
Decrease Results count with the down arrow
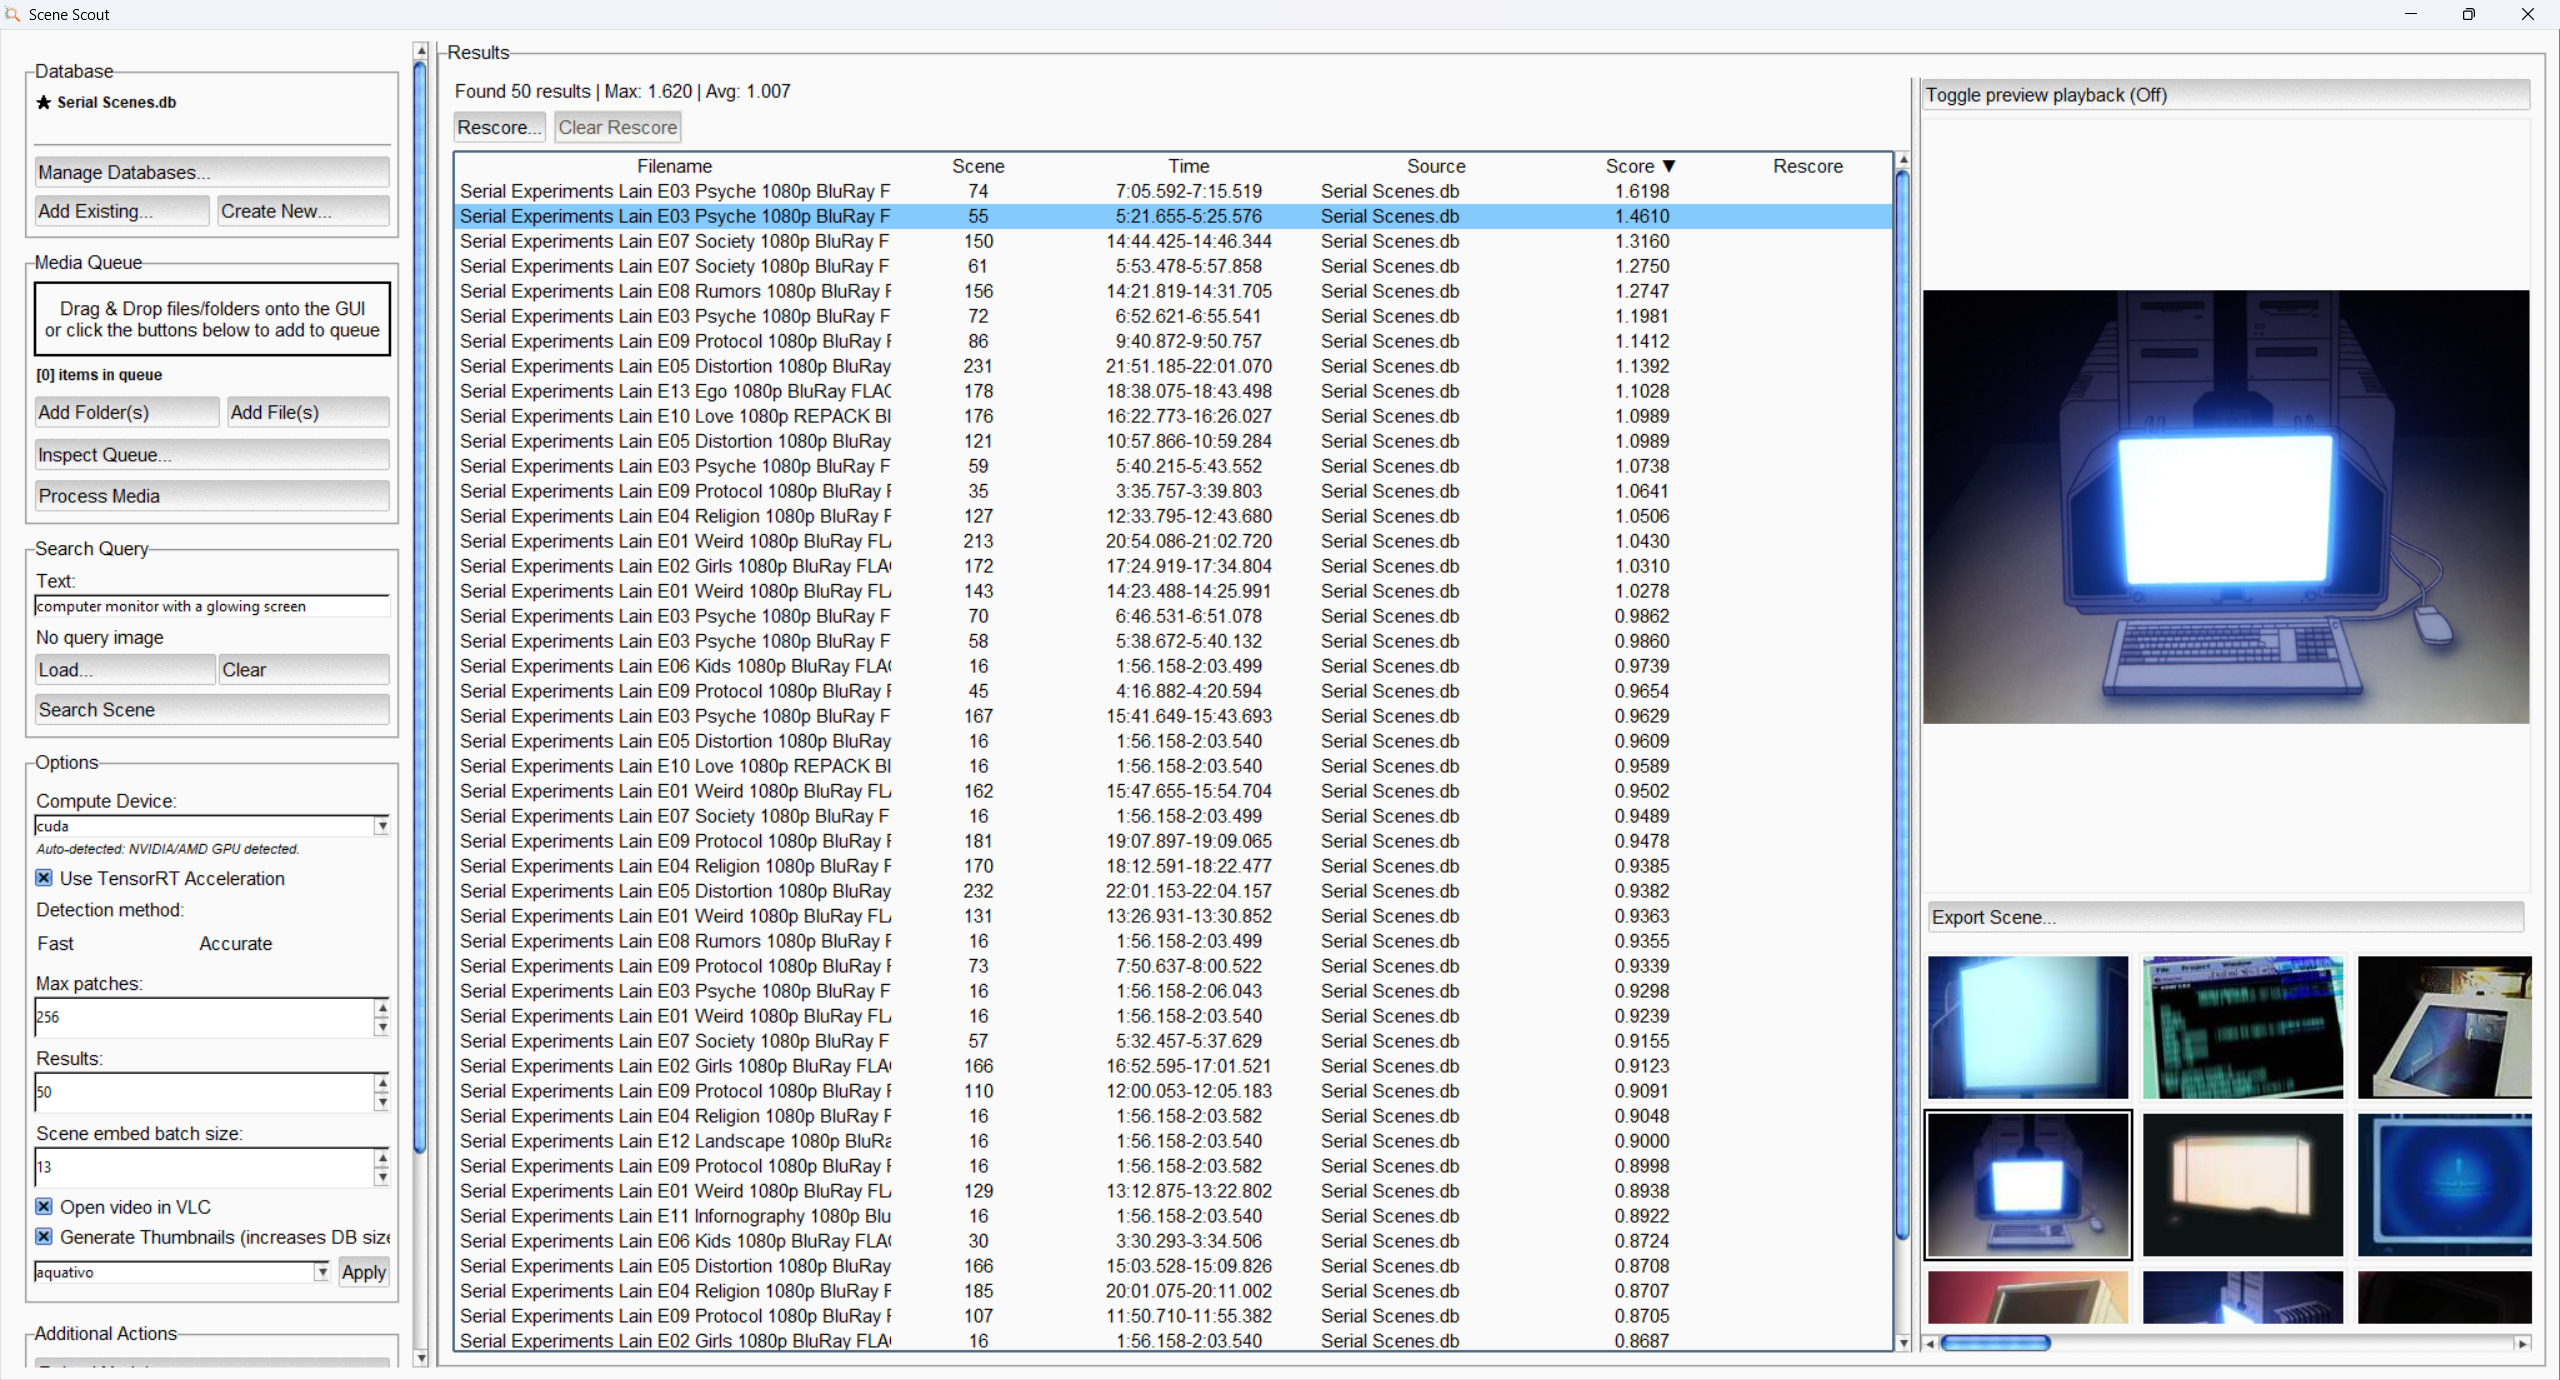[x=382, y=1102]
